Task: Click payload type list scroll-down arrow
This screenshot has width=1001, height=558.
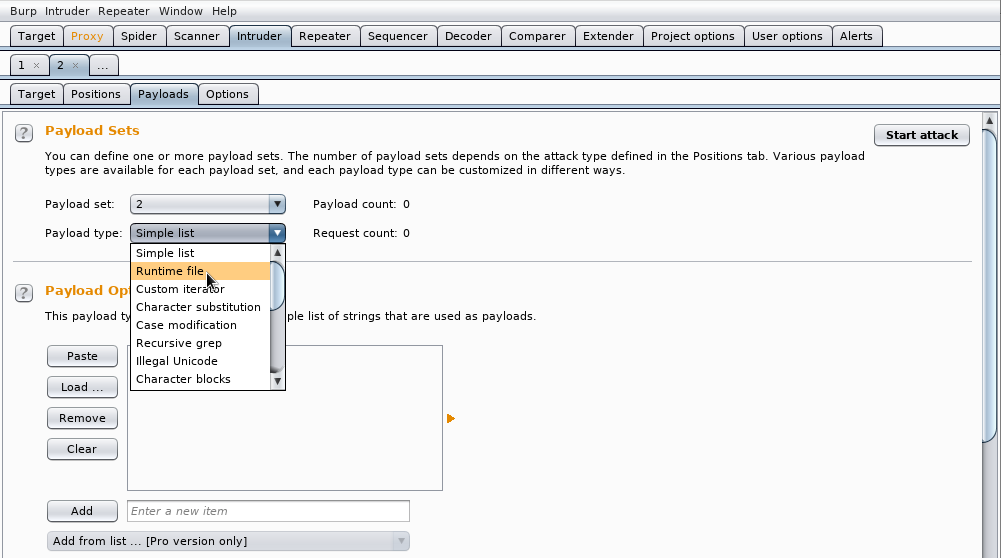Action: pos(277,381)
